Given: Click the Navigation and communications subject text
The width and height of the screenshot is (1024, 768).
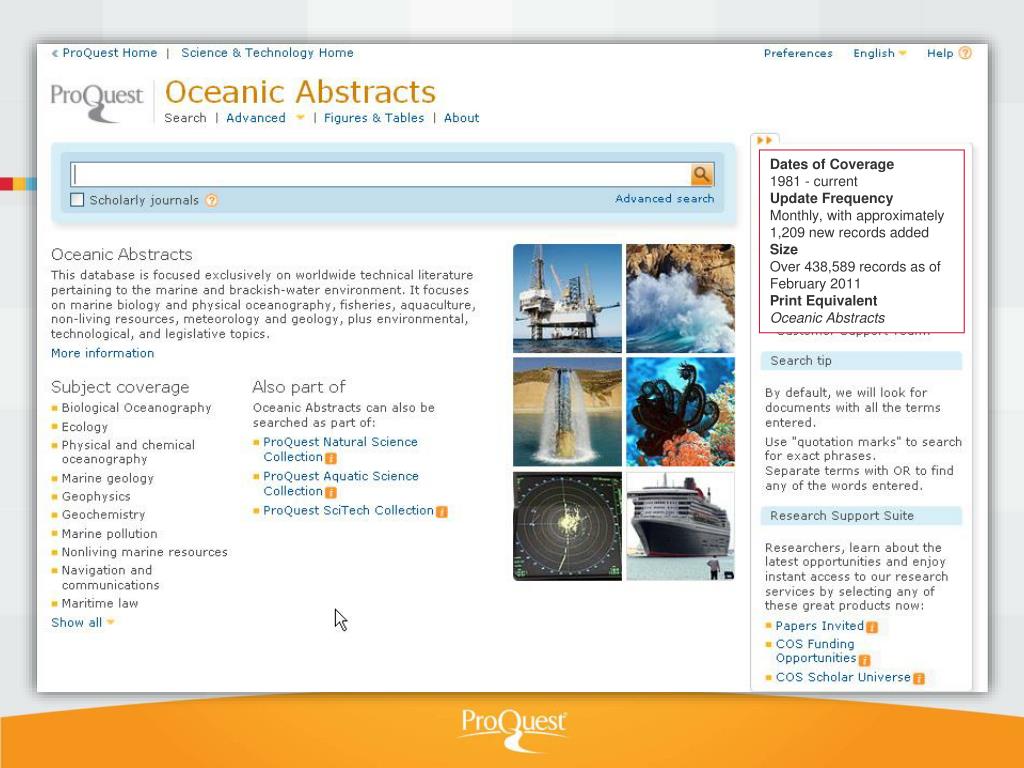Looking at the screenshot, I should point(110,578).
